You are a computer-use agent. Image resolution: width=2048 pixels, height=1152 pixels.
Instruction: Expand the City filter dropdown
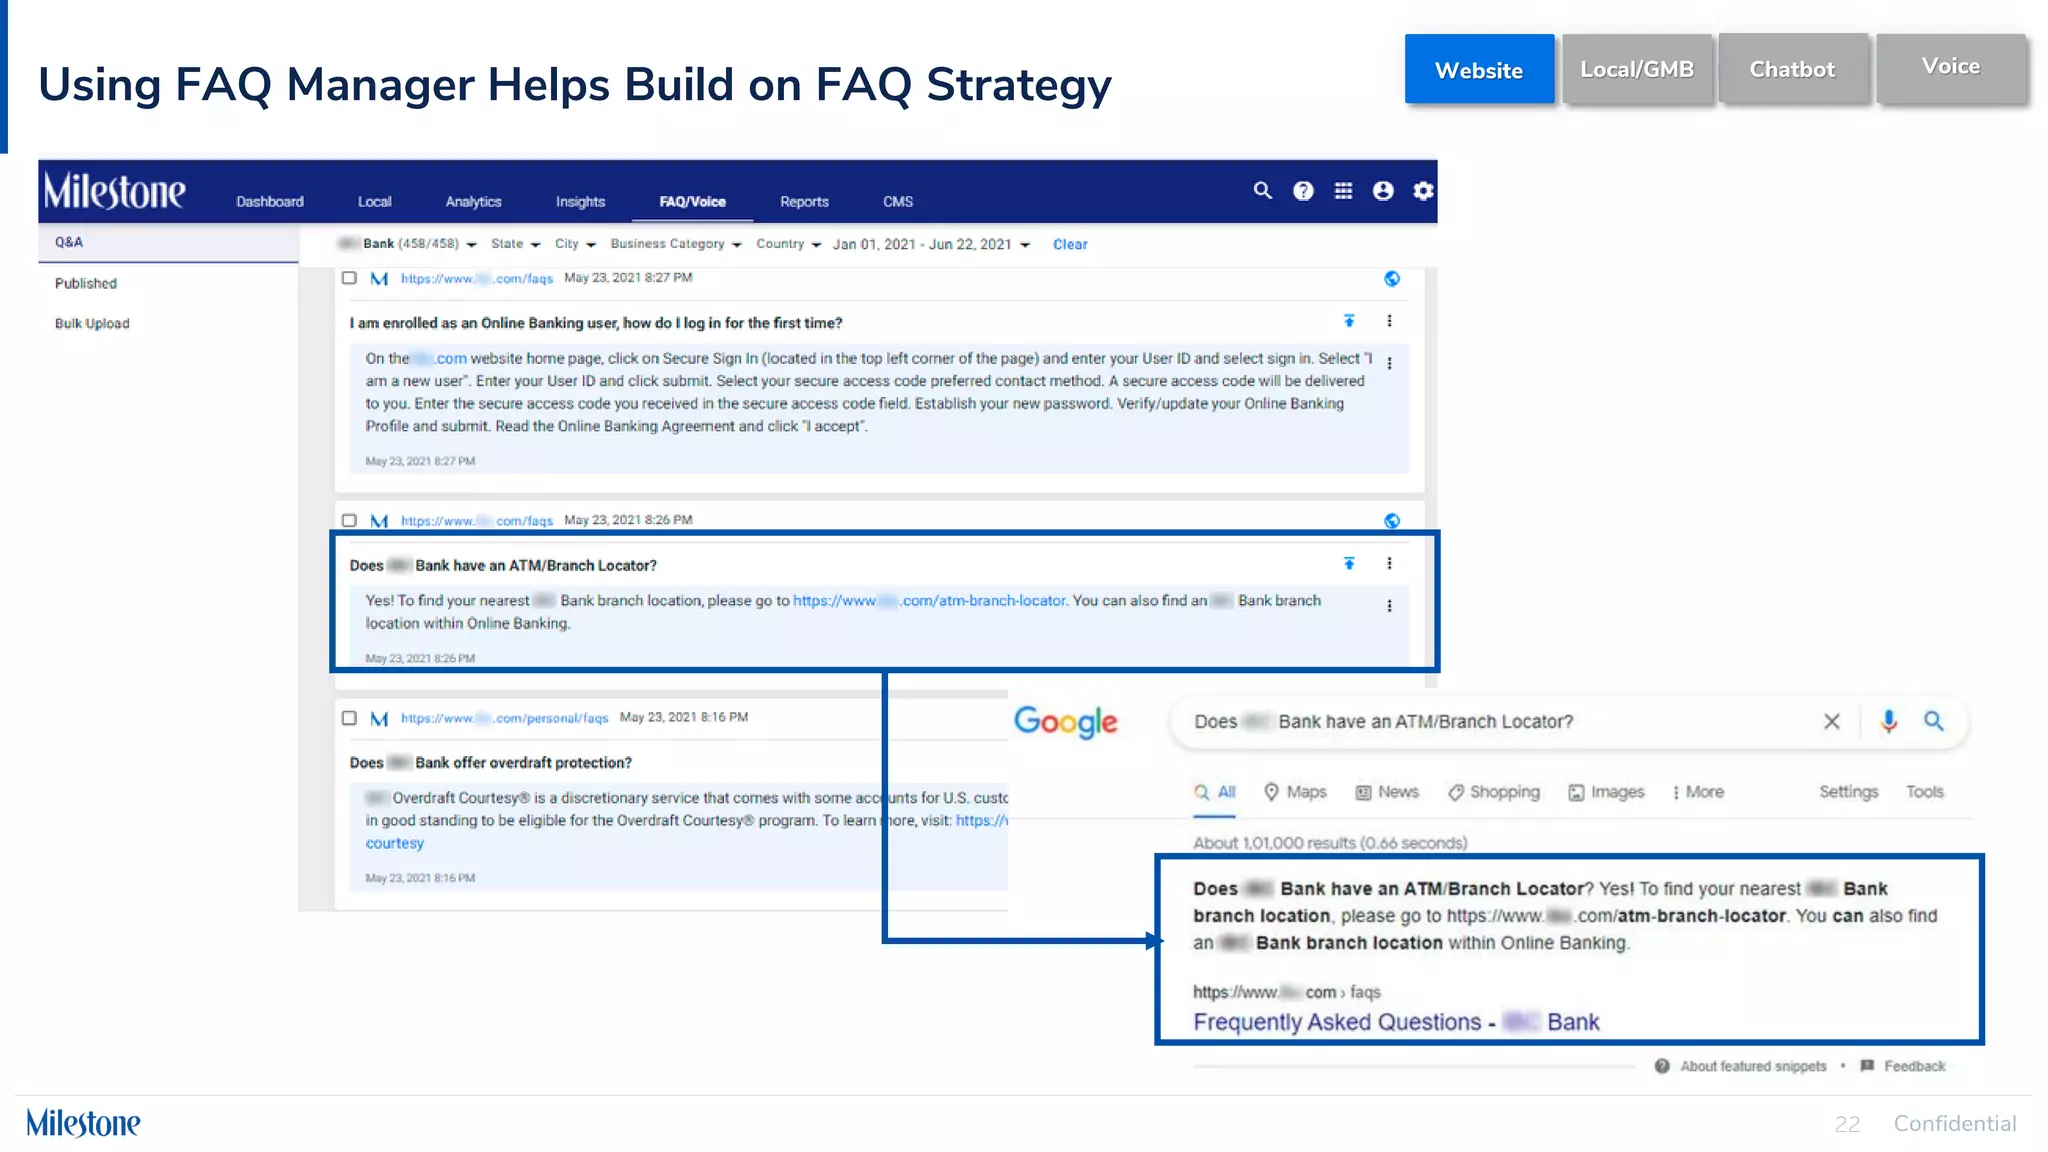(575, 244)
